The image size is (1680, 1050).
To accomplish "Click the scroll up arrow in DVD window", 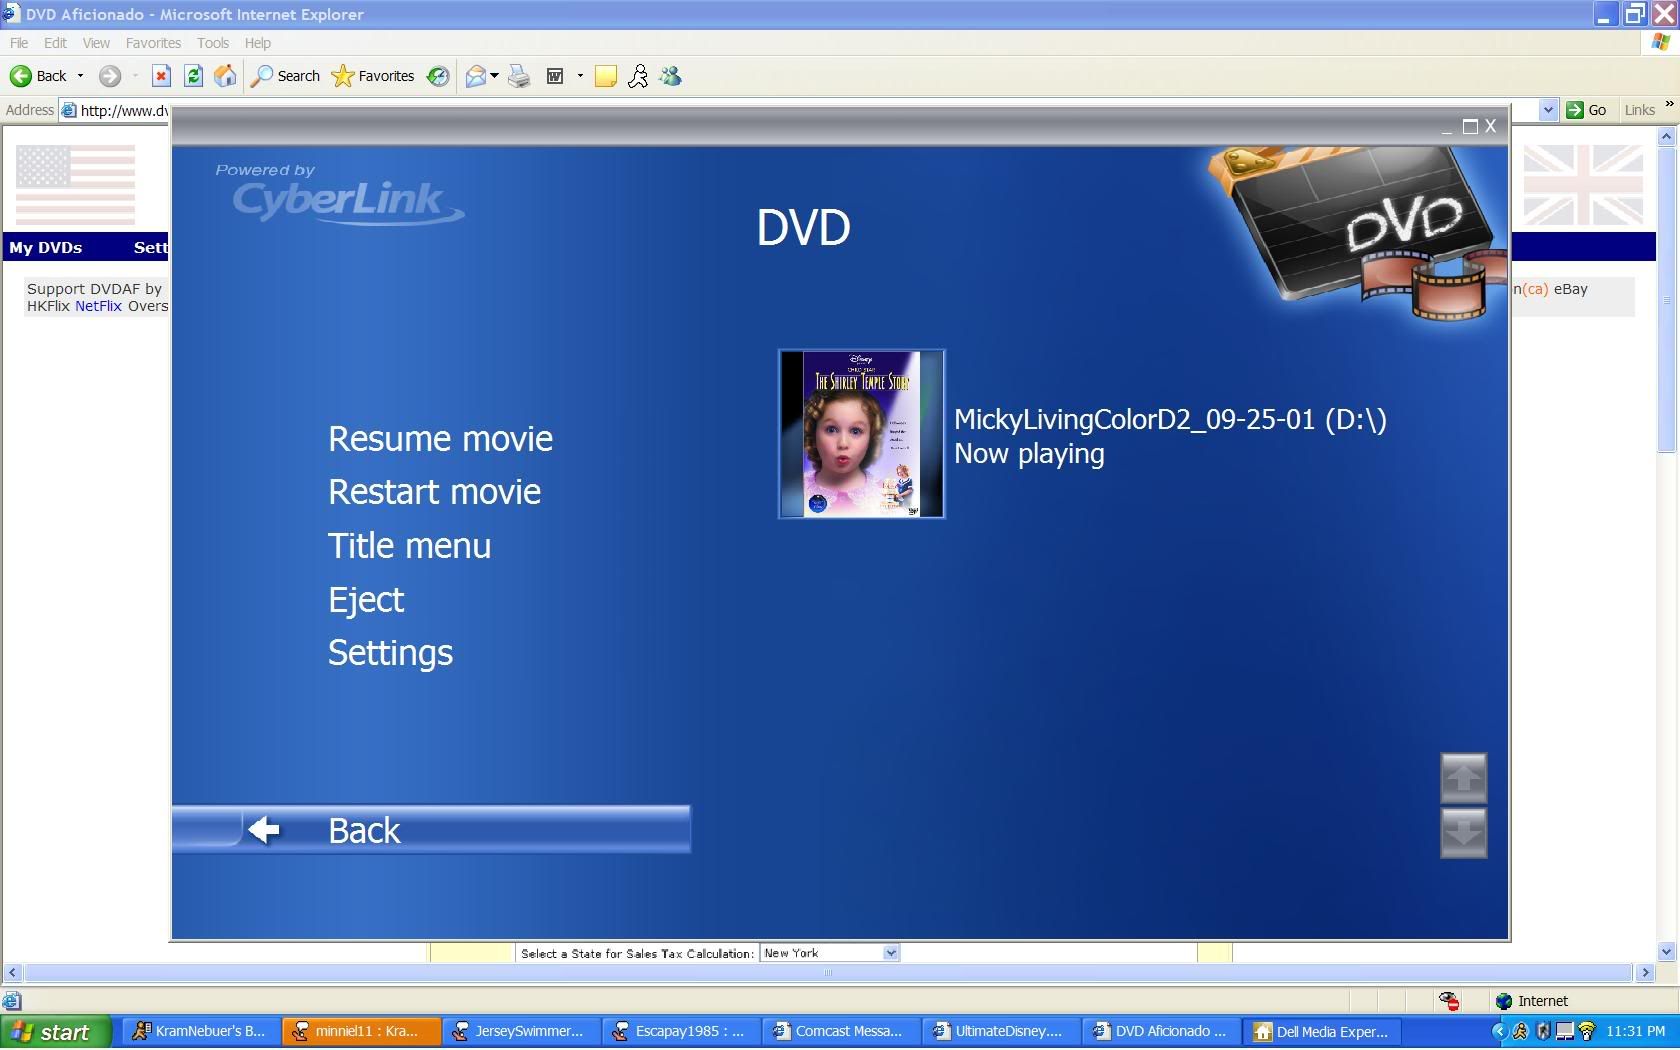I will [1464, 778].
